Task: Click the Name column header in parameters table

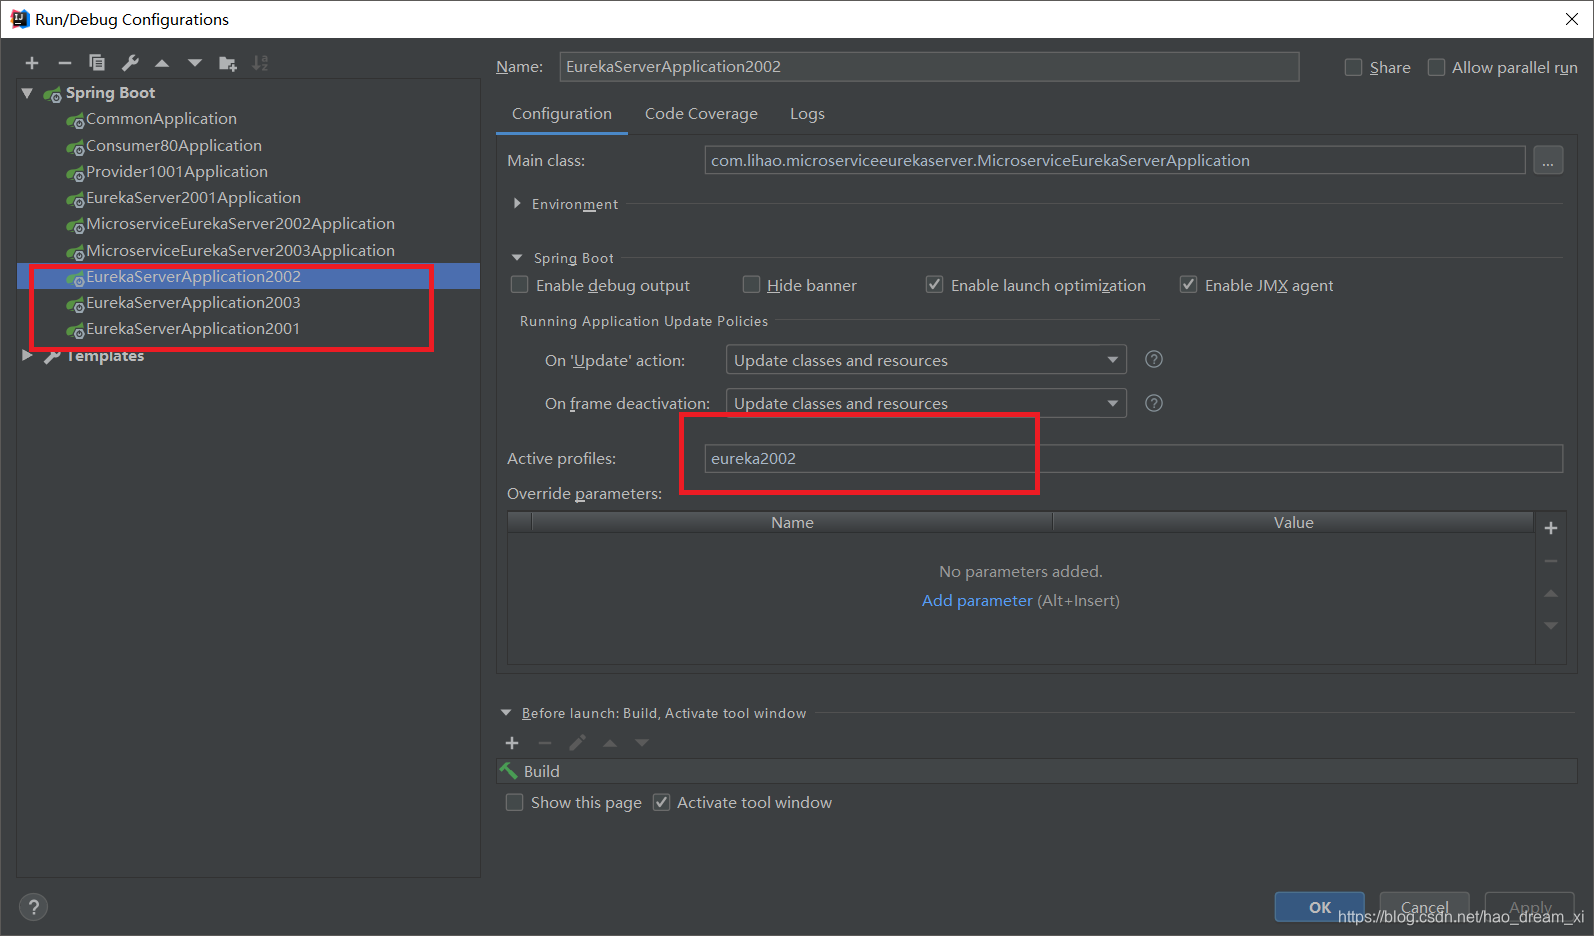Action: click(x=792, y=522)
